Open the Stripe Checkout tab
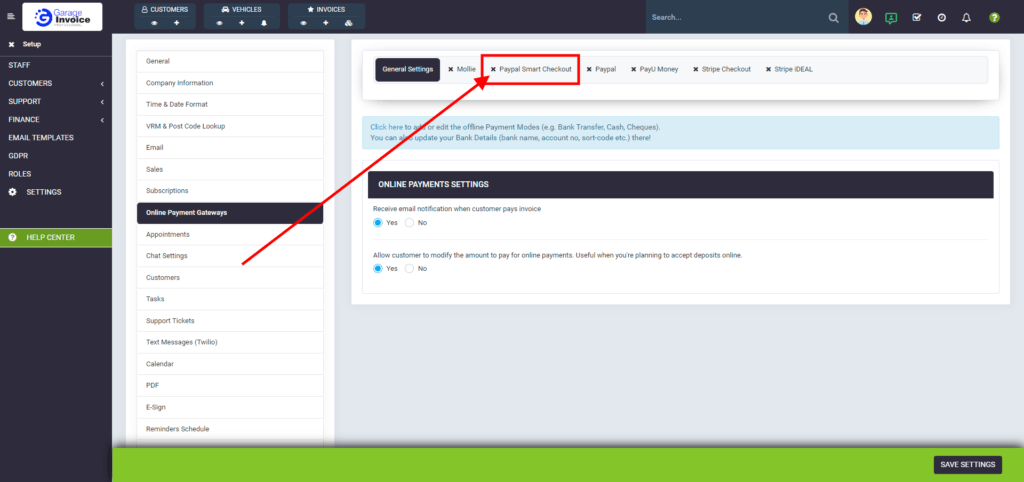This screenshot has height=482, width=1024. coord(722,69)
